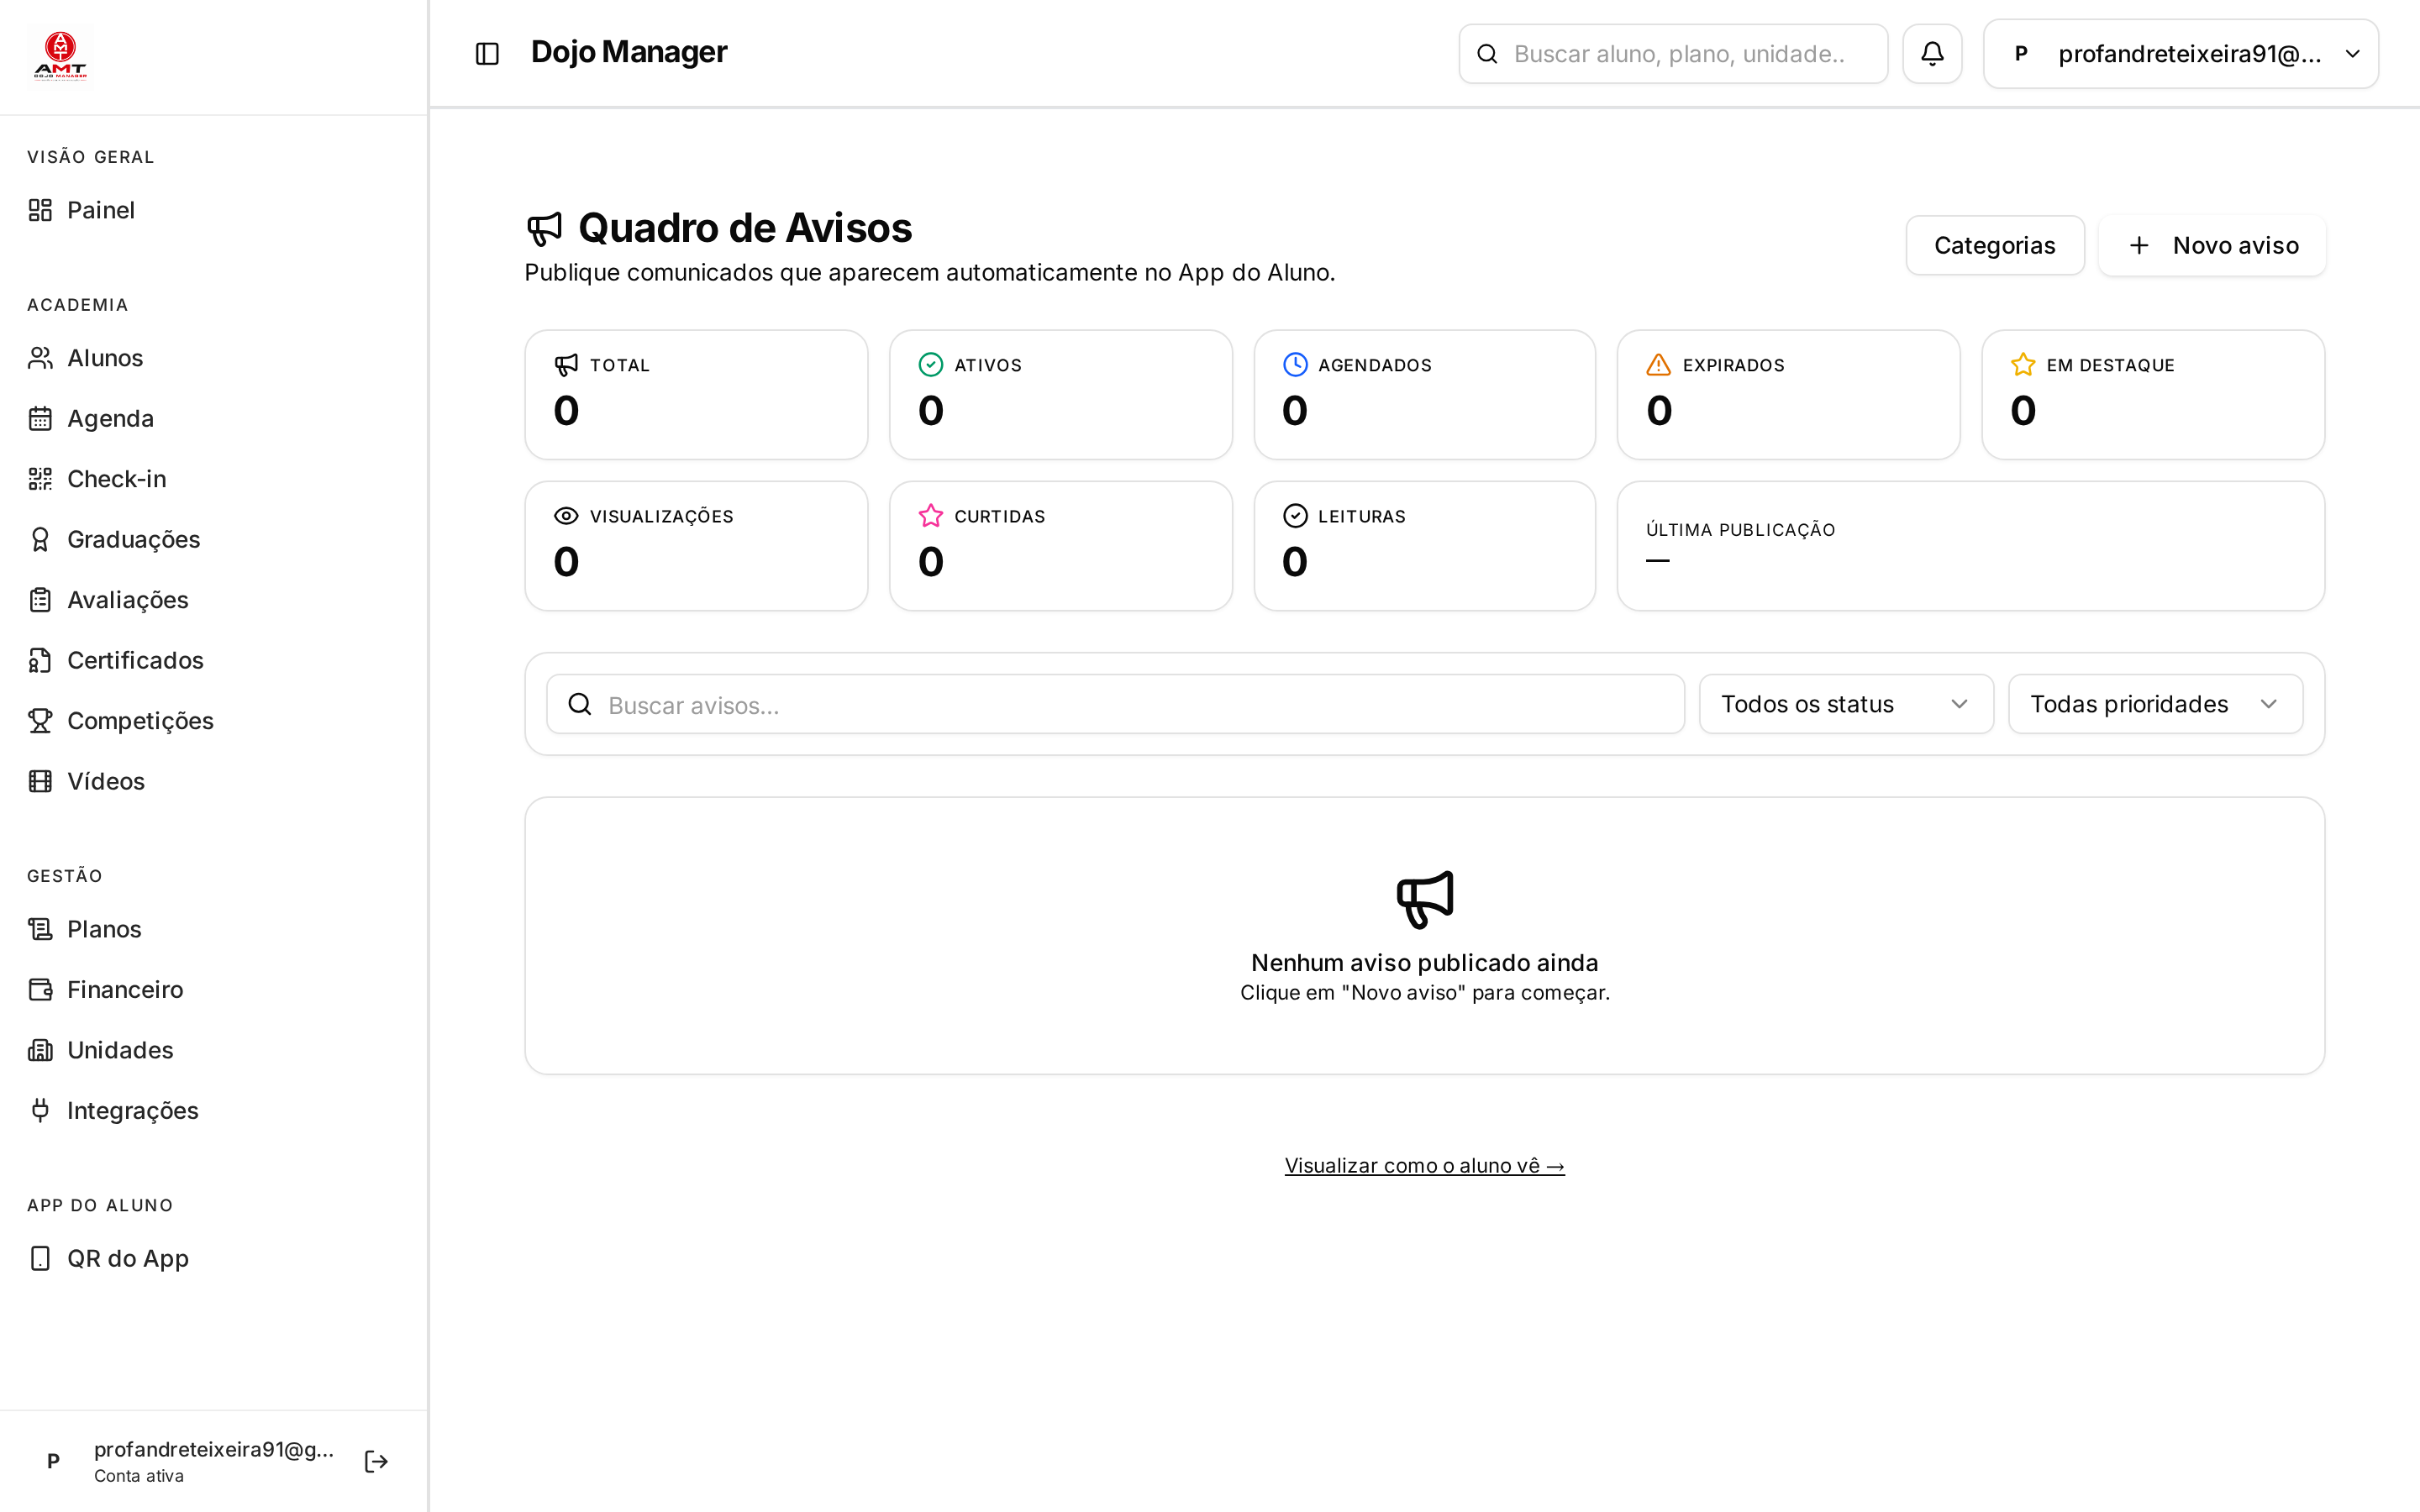Click the magnifier icon in Buscar avisos

pyautogui.click(x=580, y=704)
